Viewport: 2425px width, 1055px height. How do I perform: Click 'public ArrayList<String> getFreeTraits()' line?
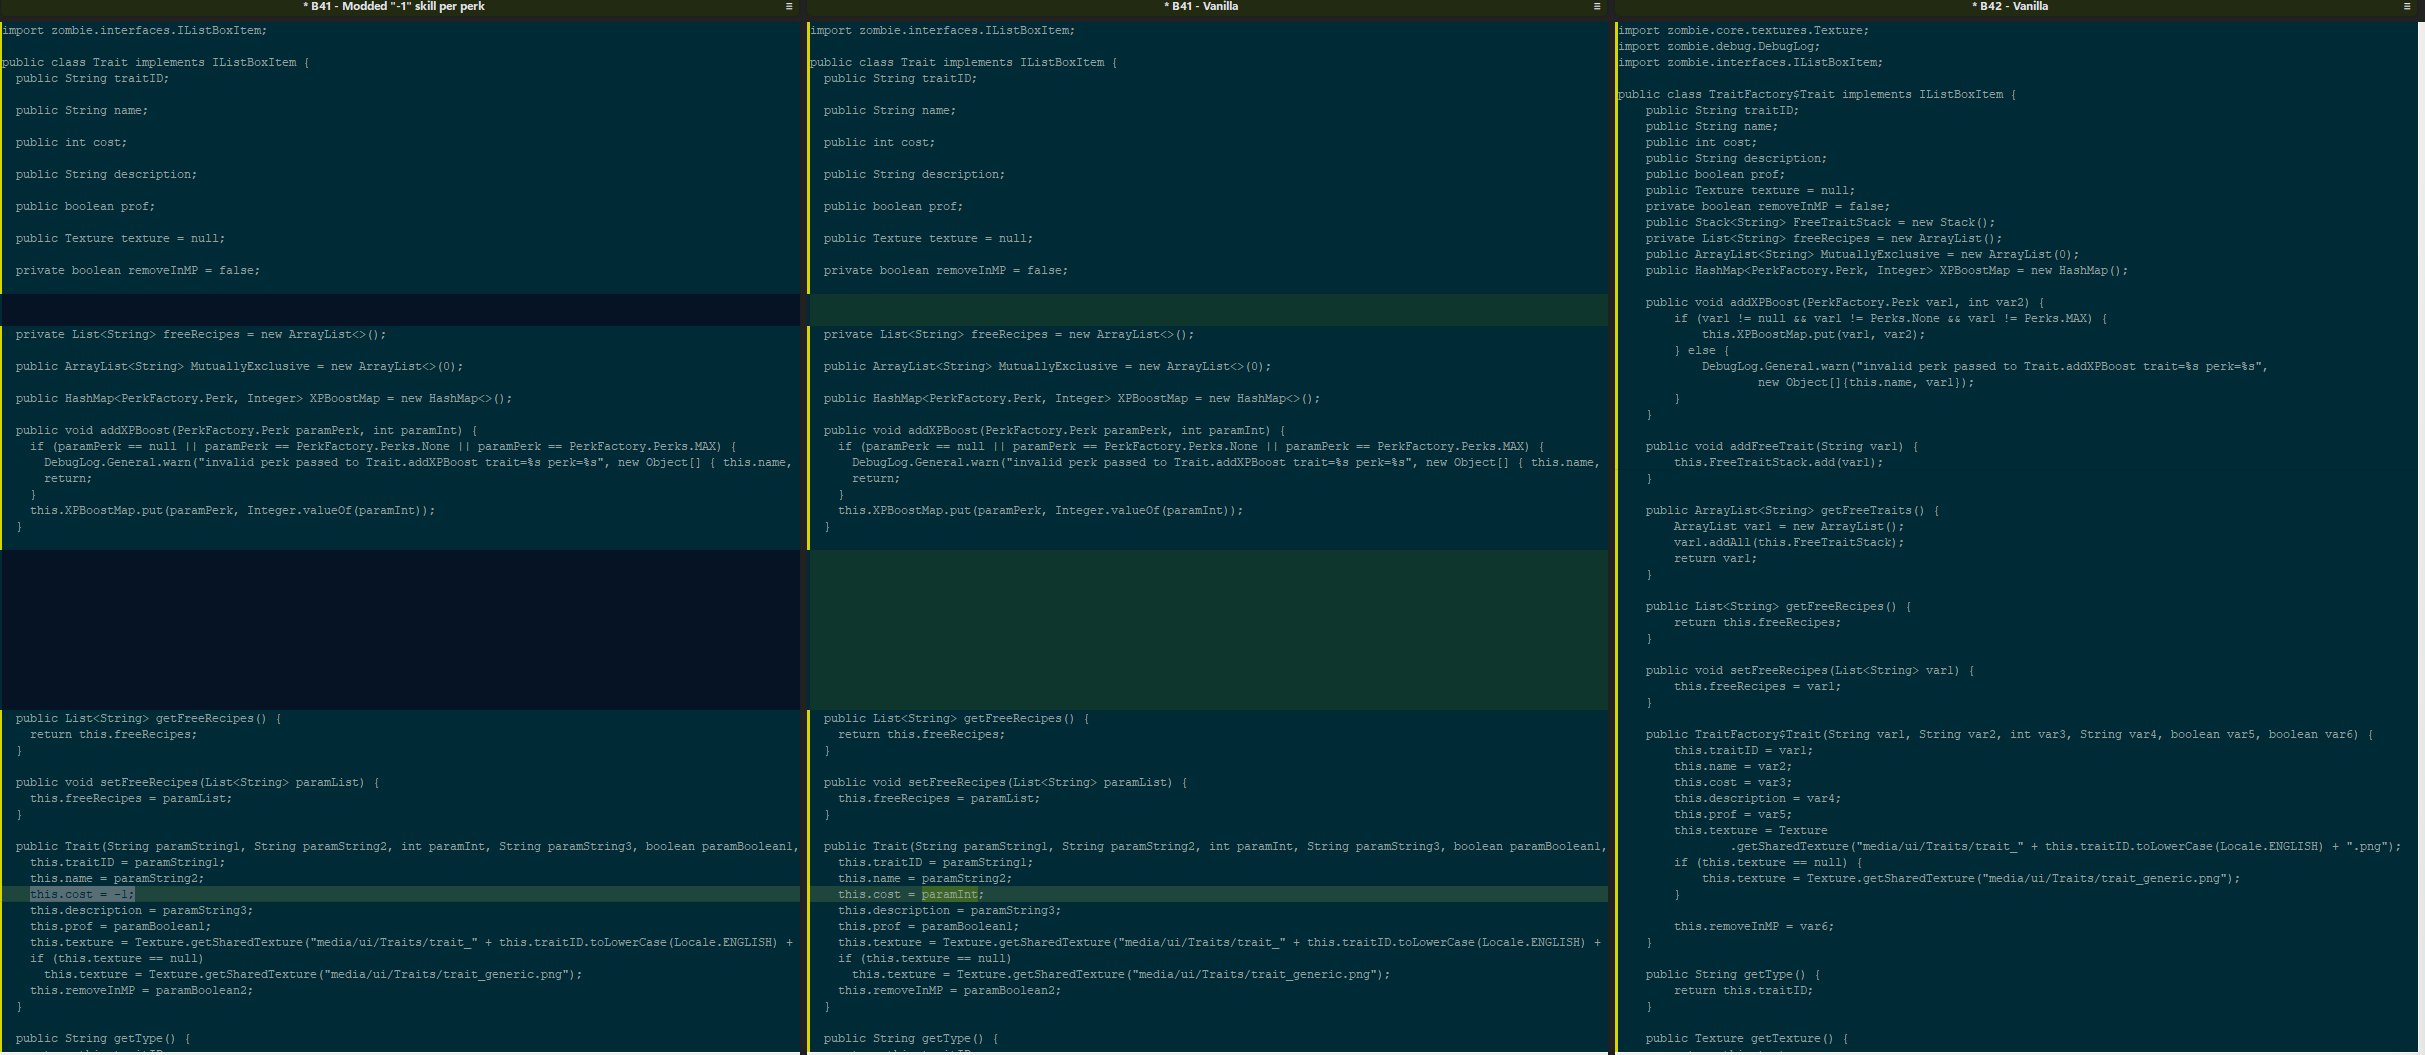[x=1792, y=510]
